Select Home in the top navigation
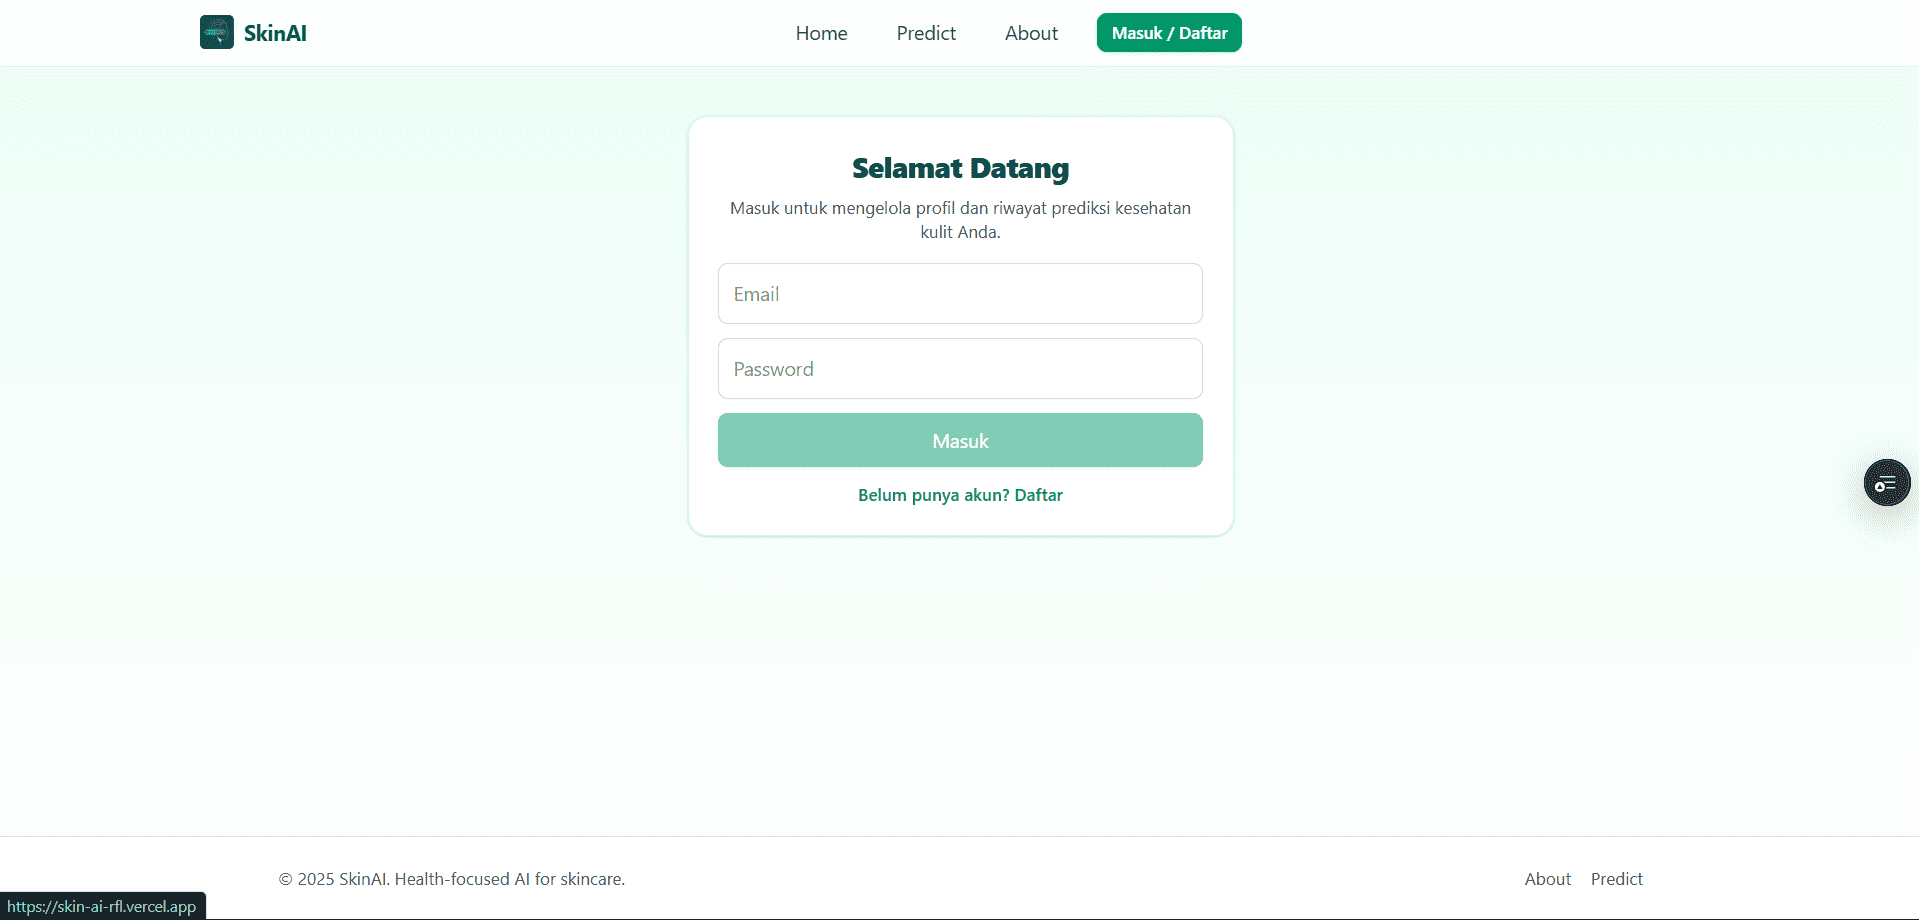Image resolution: width=1919 pixels, height=920 pixels. tap(820, 33)
